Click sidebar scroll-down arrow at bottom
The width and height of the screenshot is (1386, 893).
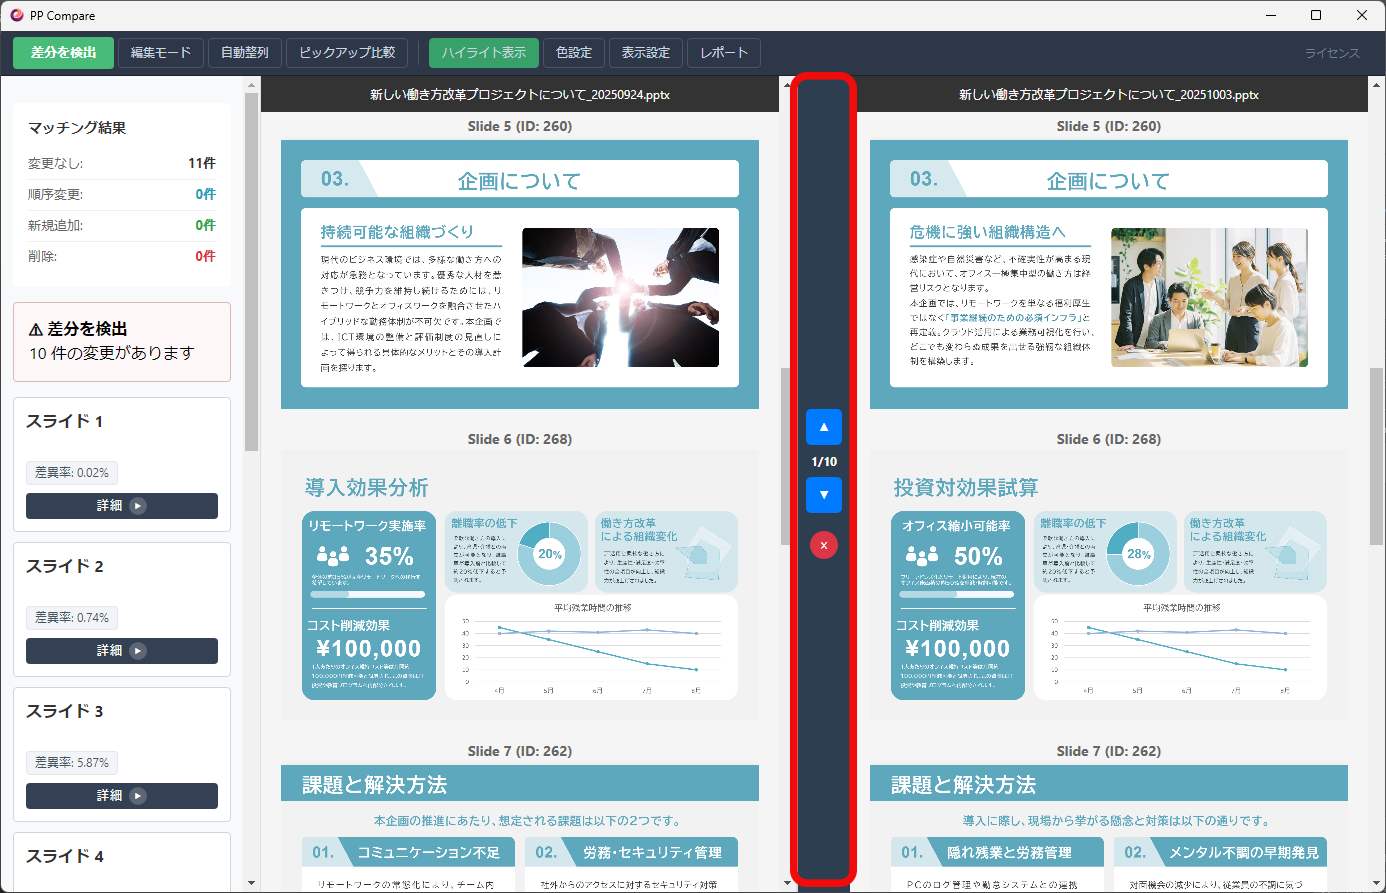(251, 884)
